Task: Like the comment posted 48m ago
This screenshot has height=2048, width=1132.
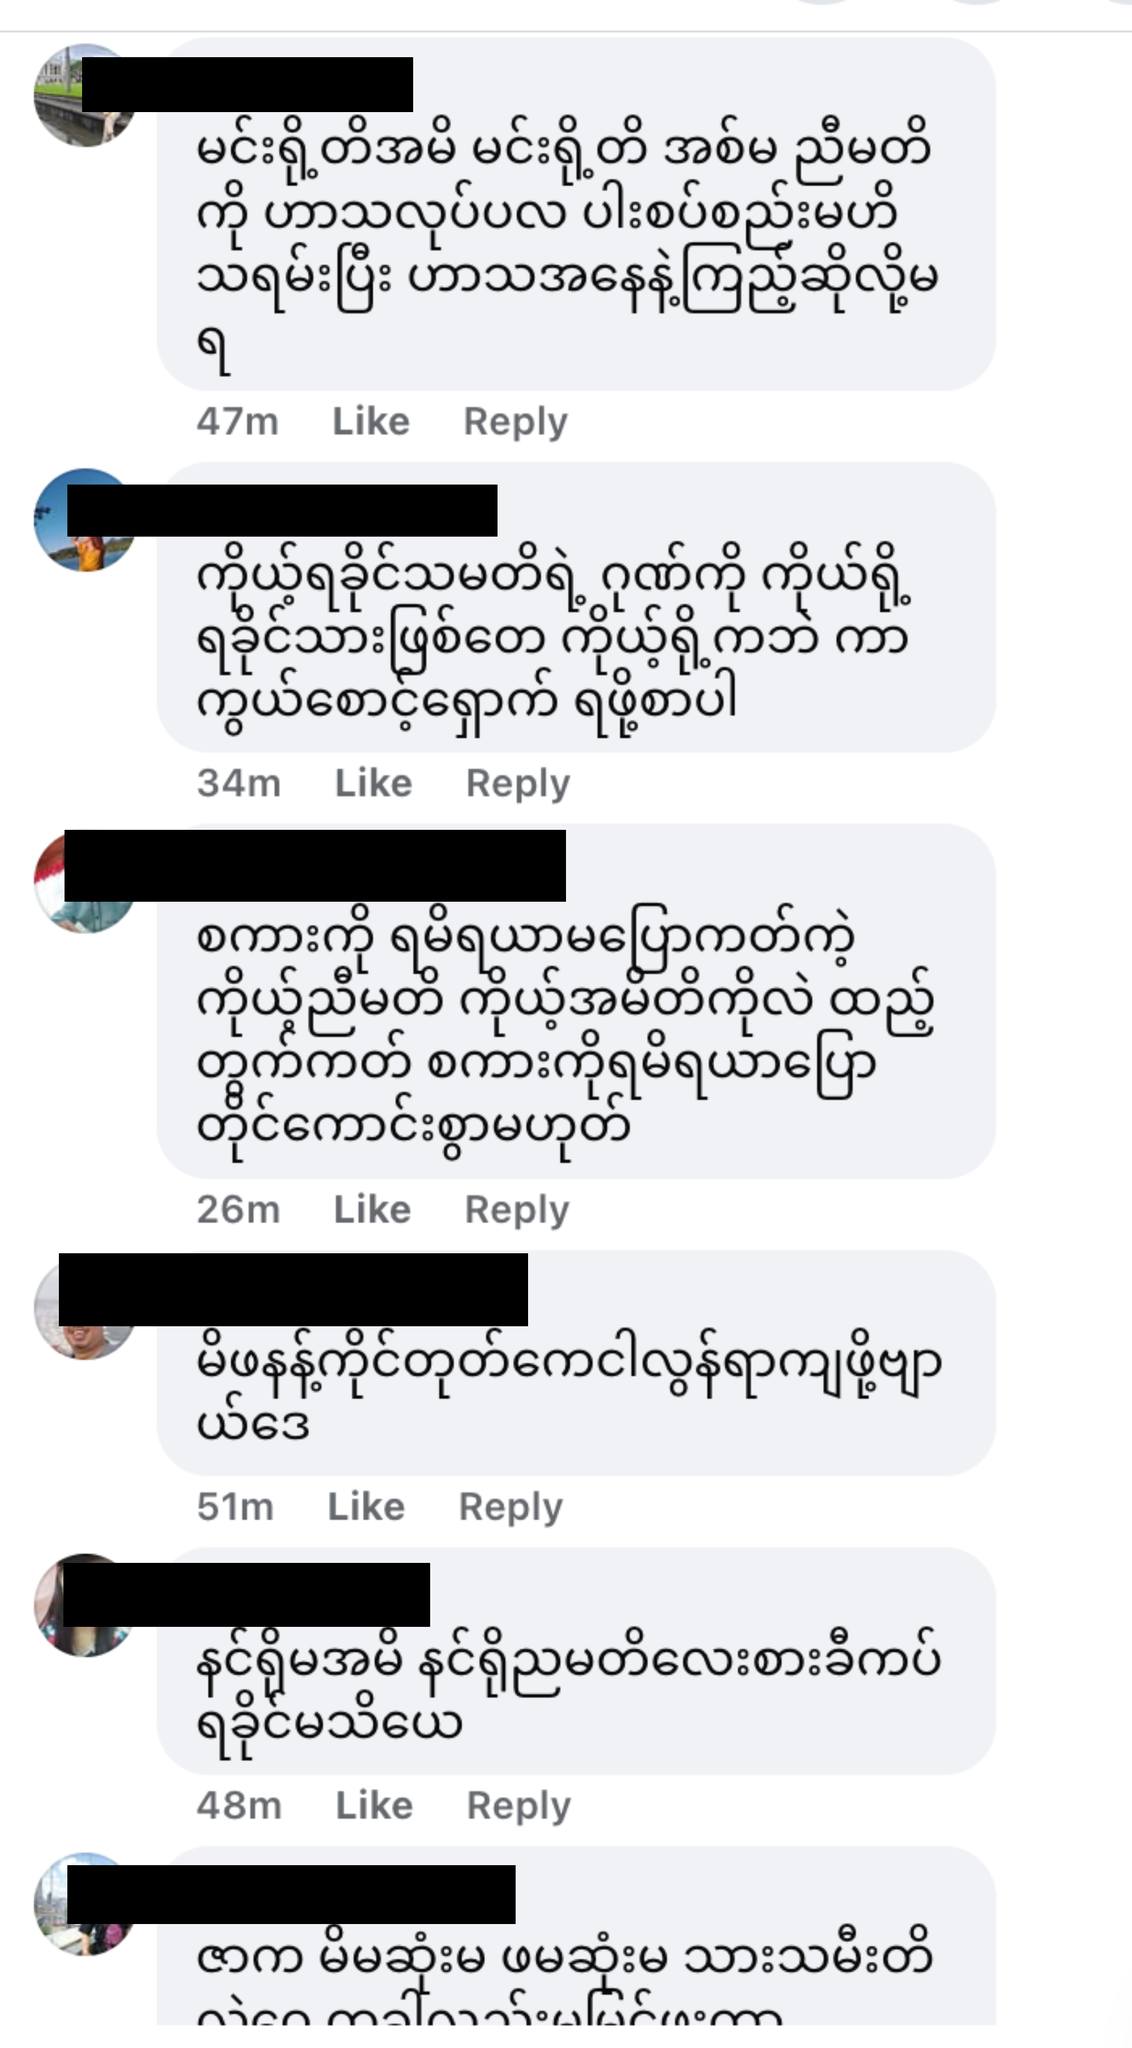Action: (x=374, y=1806)
